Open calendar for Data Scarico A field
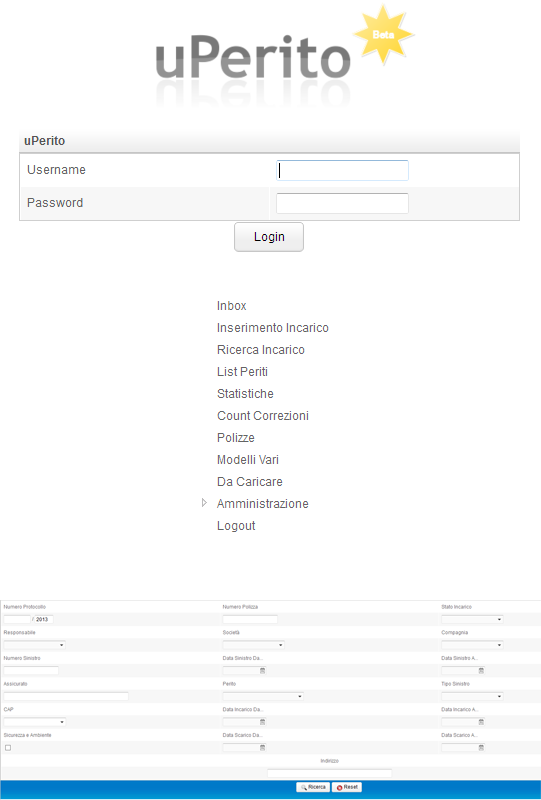541x800 pixels. pos(481,747)
